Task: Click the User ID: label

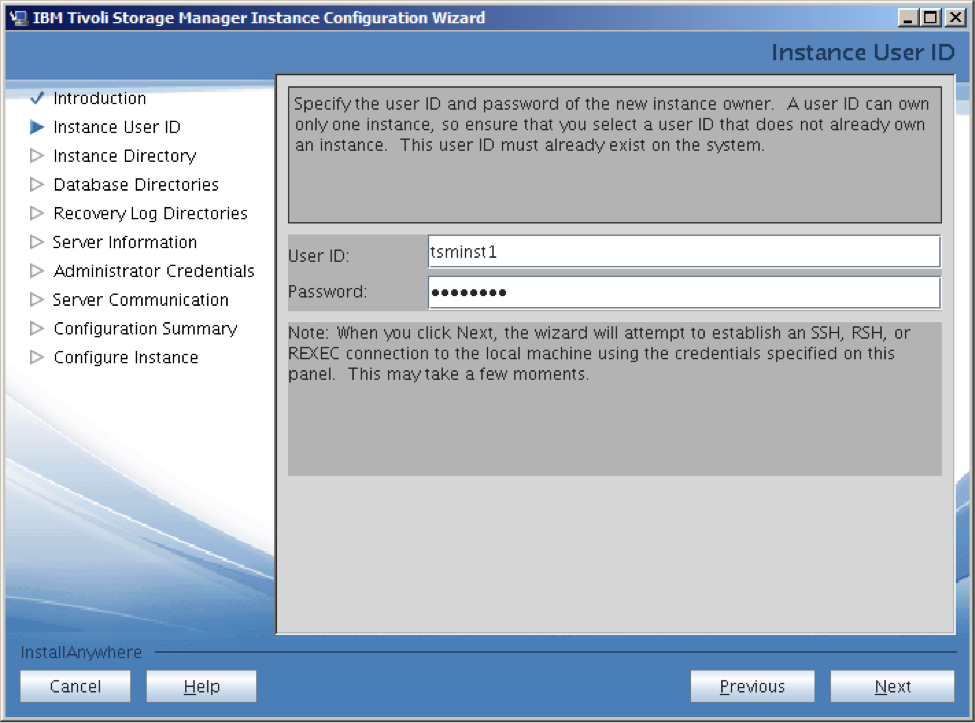Action: coord(319,256)
